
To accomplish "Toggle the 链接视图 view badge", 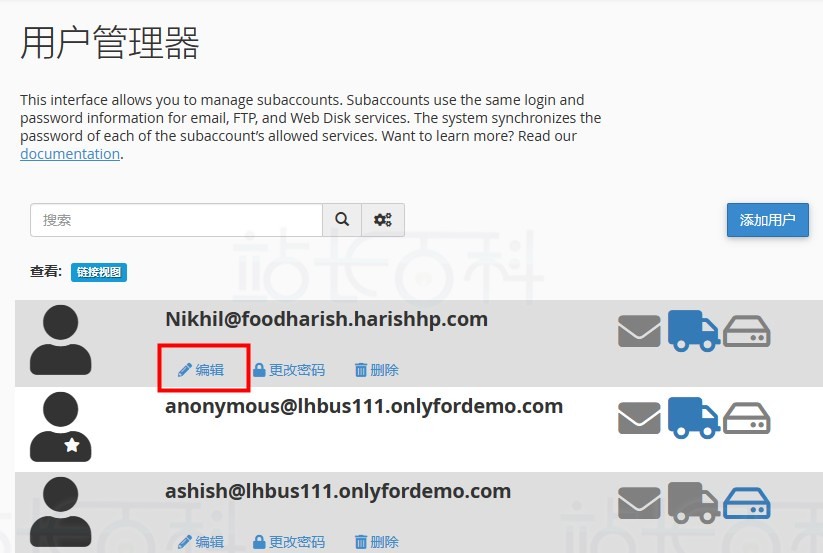I will click(99, 272).
